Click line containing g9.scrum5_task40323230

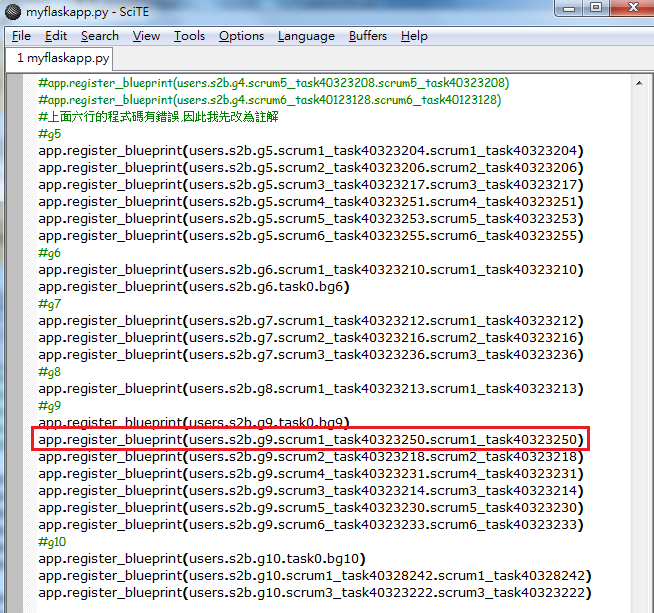pos(311,508)
